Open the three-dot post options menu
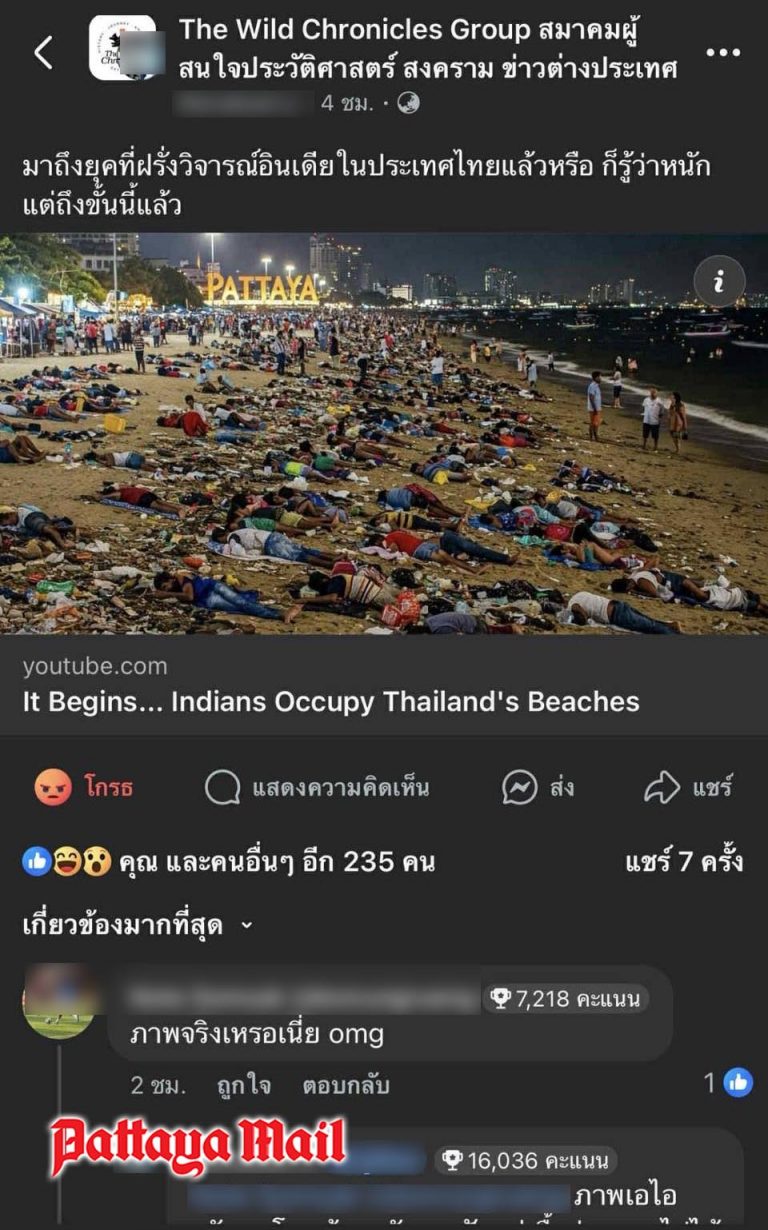 click(723, 52)
